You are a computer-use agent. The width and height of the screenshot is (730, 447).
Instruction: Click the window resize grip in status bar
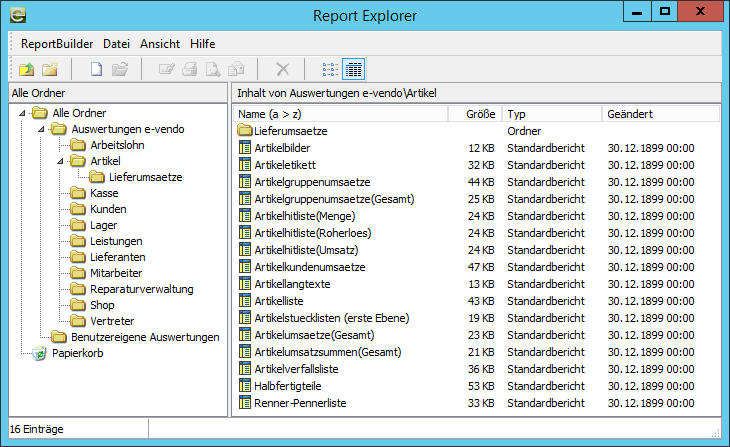coord(716,433)
